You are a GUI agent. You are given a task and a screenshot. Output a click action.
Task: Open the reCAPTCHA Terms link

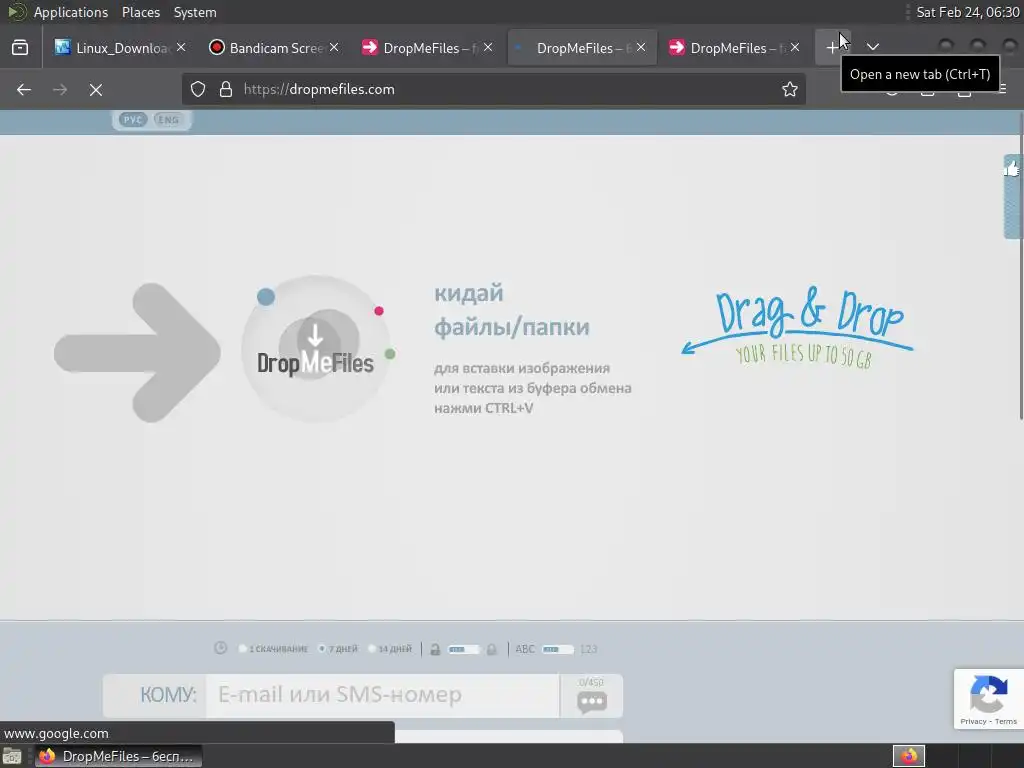tap(1006, 722)
